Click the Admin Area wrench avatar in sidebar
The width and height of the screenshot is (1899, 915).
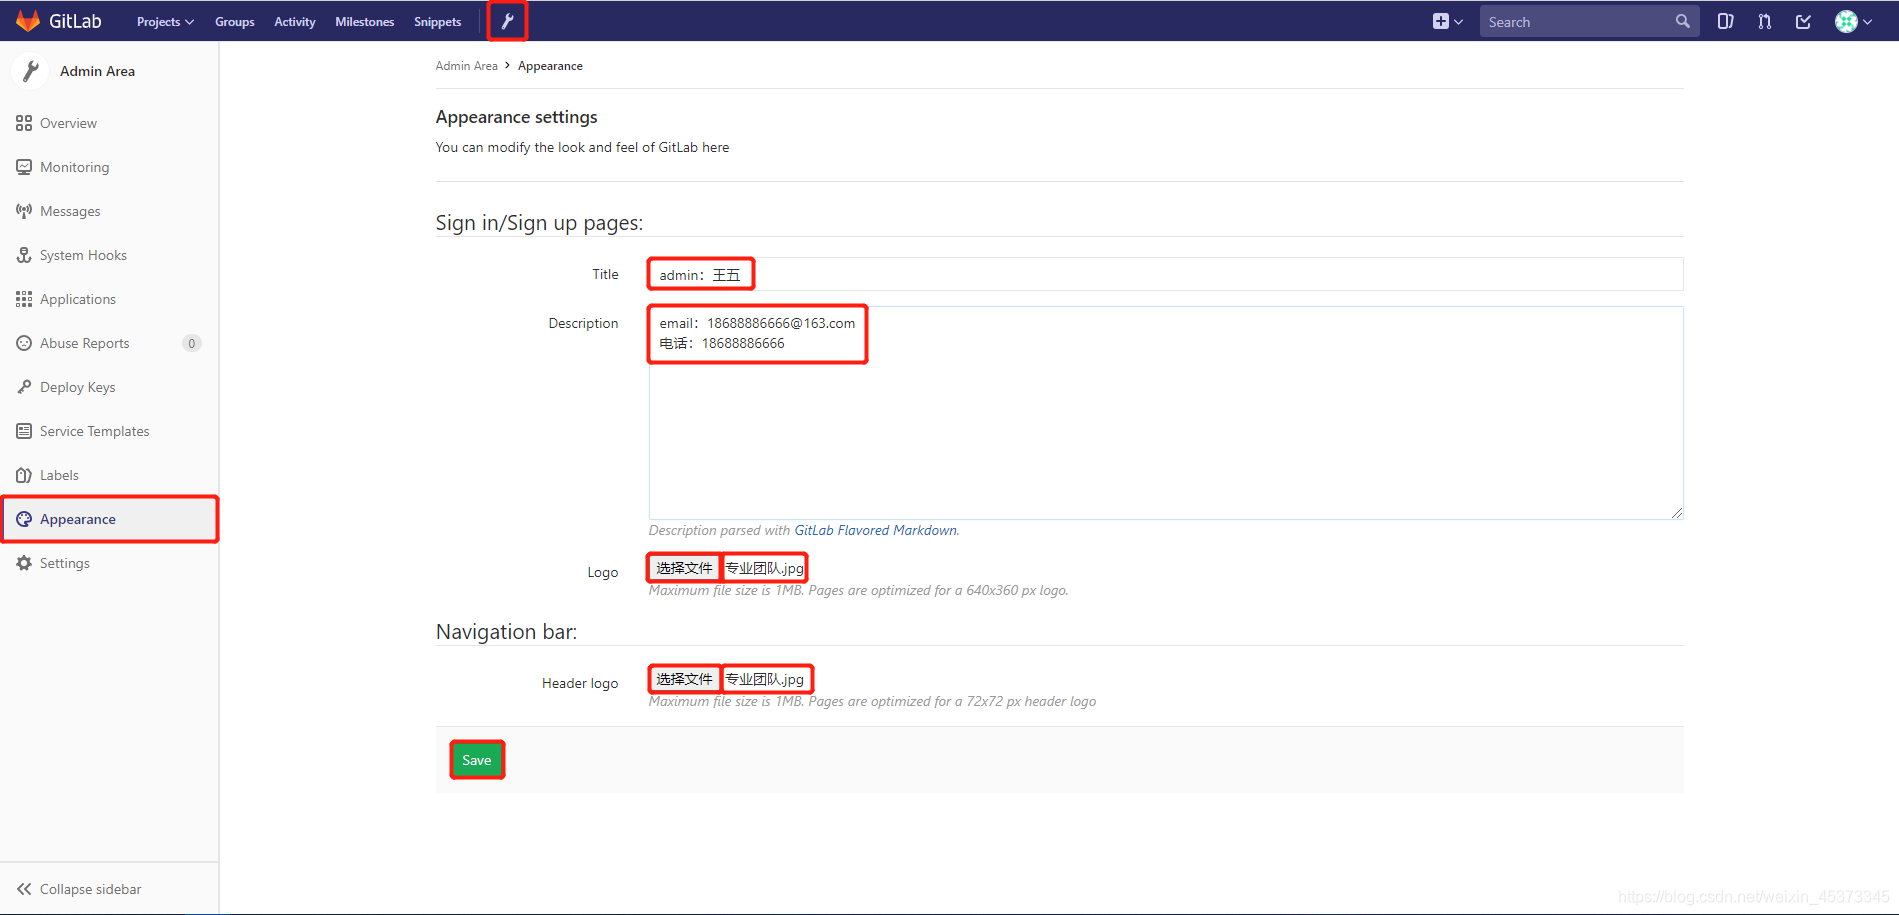31,71
